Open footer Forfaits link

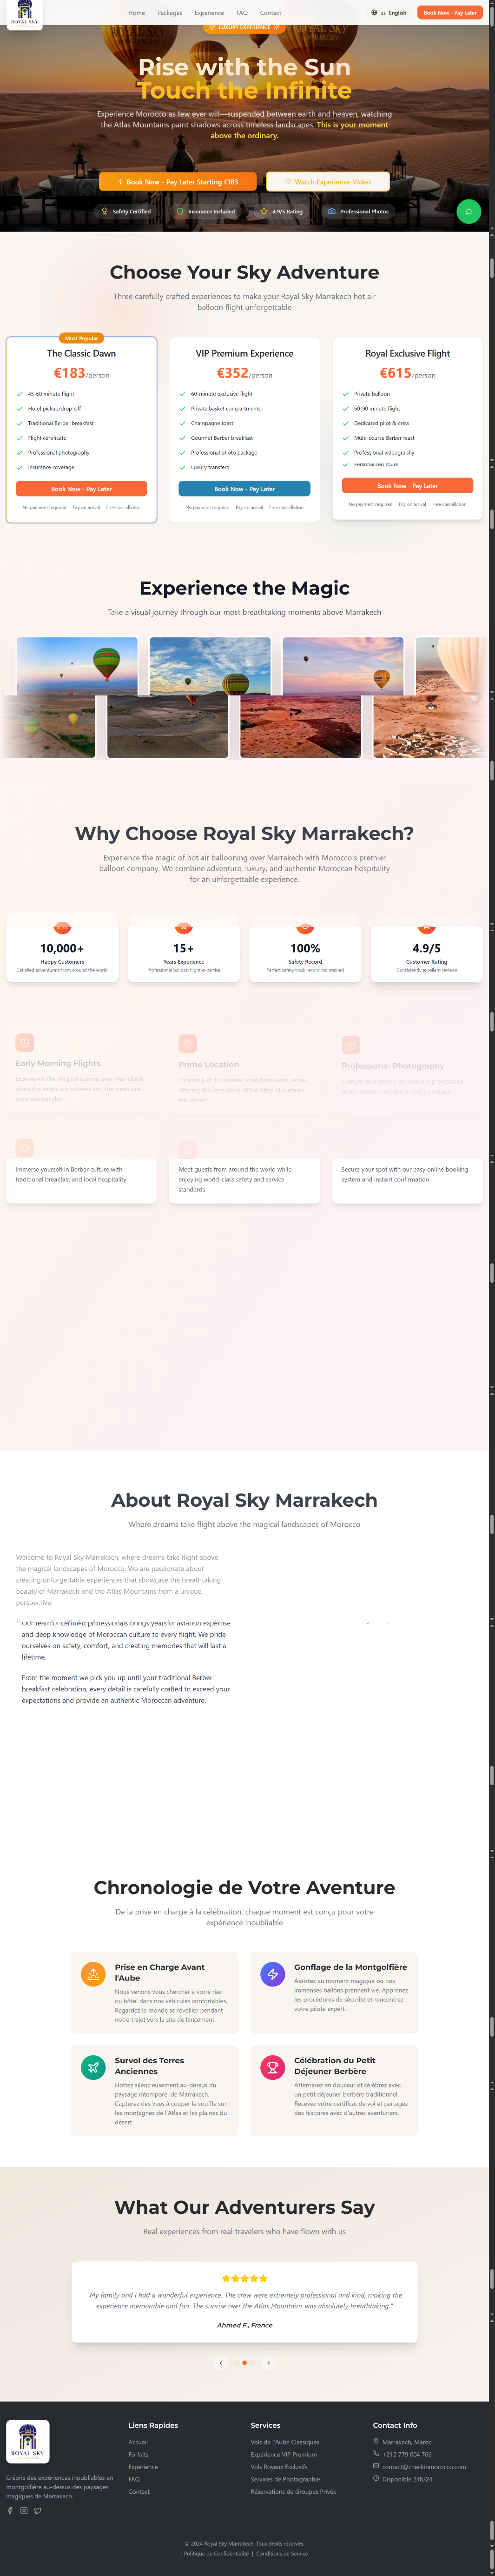click(x=138, y=2454)
